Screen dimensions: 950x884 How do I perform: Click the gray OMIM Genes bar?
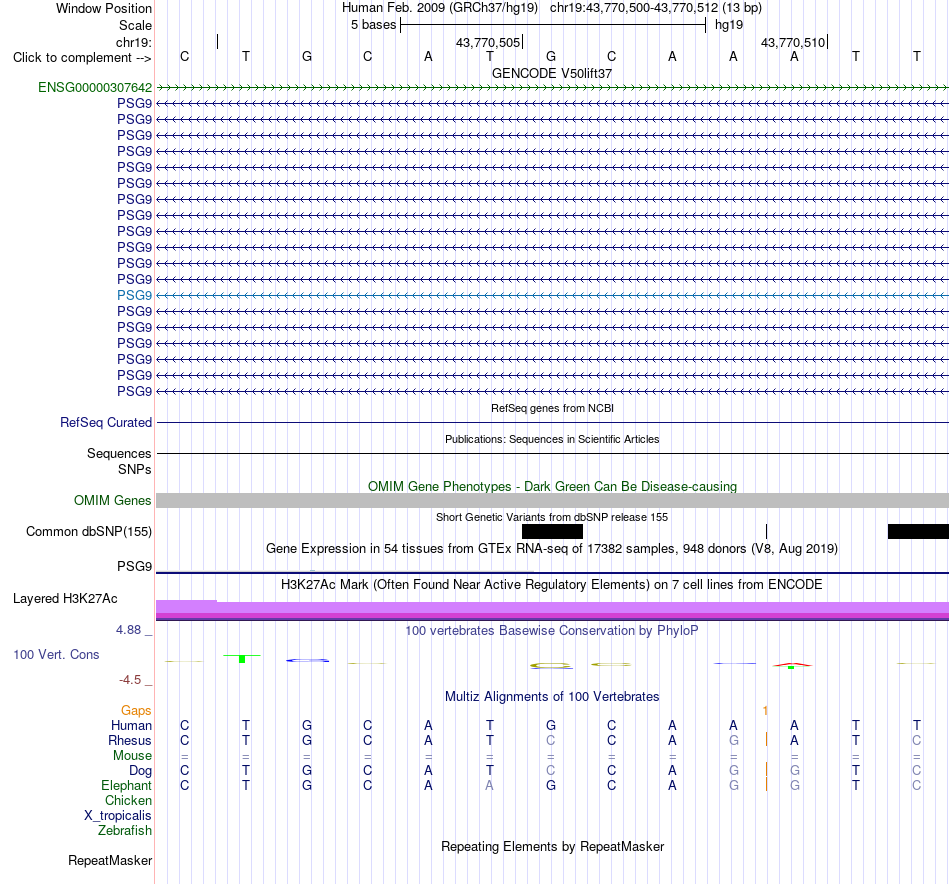pyautogui.click(x=552, y=500)
